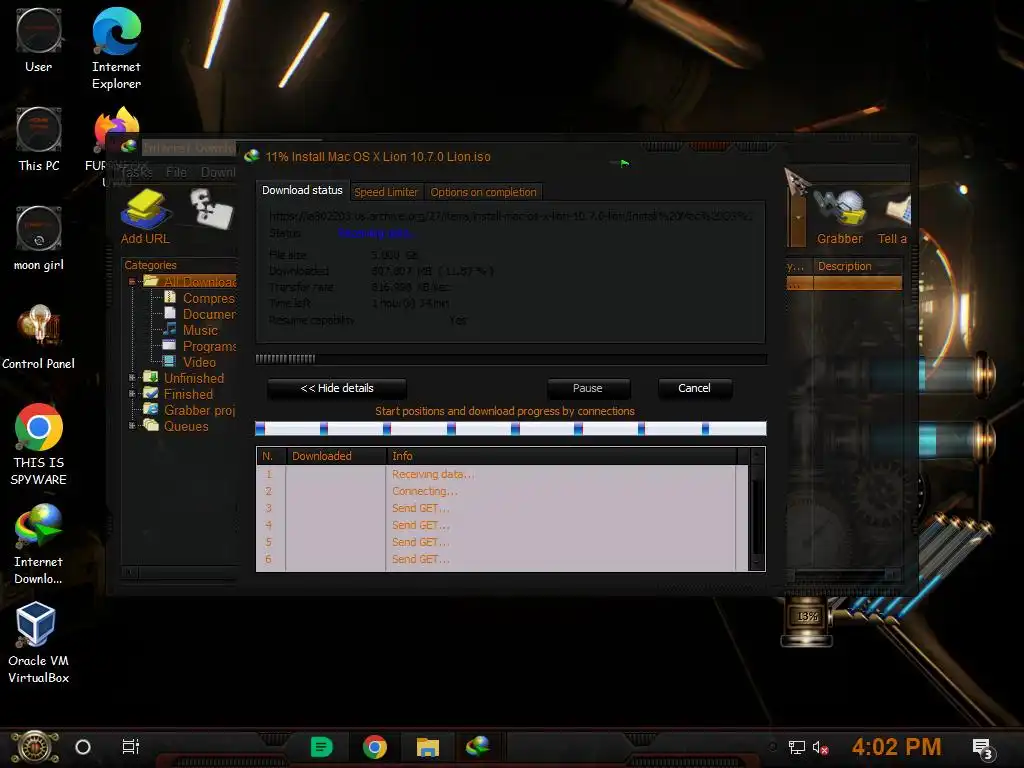
Task: Open the moon girl desktop icon
Action: (x=39, y=239)
